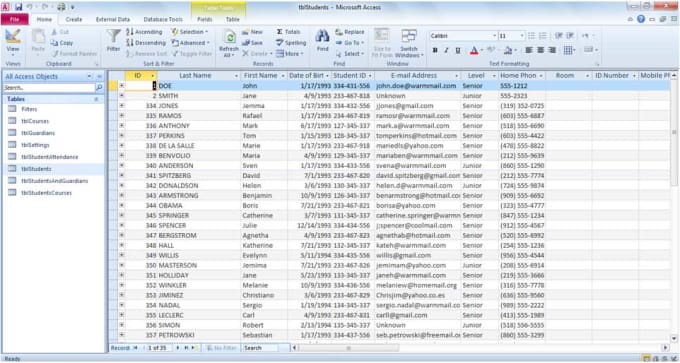Click navigation pane Search field

(x=49, y=88)
